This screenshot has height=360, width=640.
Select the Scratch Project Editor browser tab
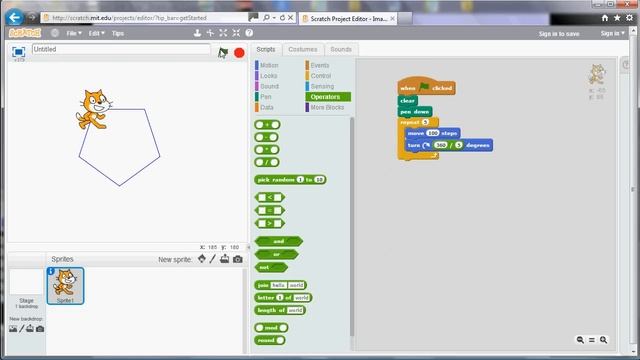(x=348, y=18)
